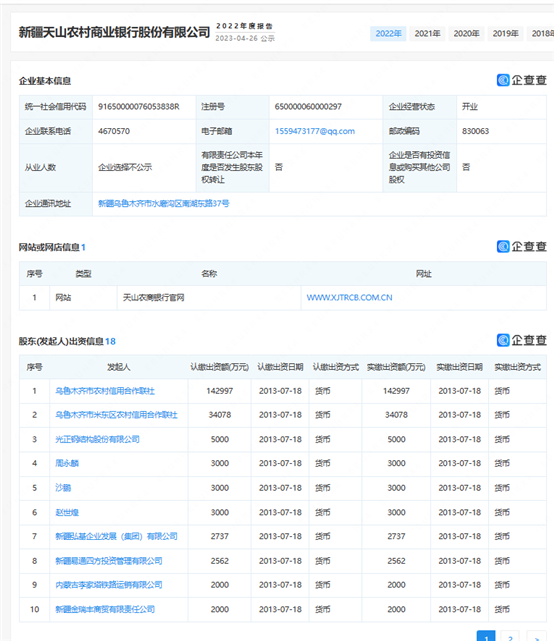The image size is (554, 641).
Task: Click the business status value 开业
Action: (469, 107)
